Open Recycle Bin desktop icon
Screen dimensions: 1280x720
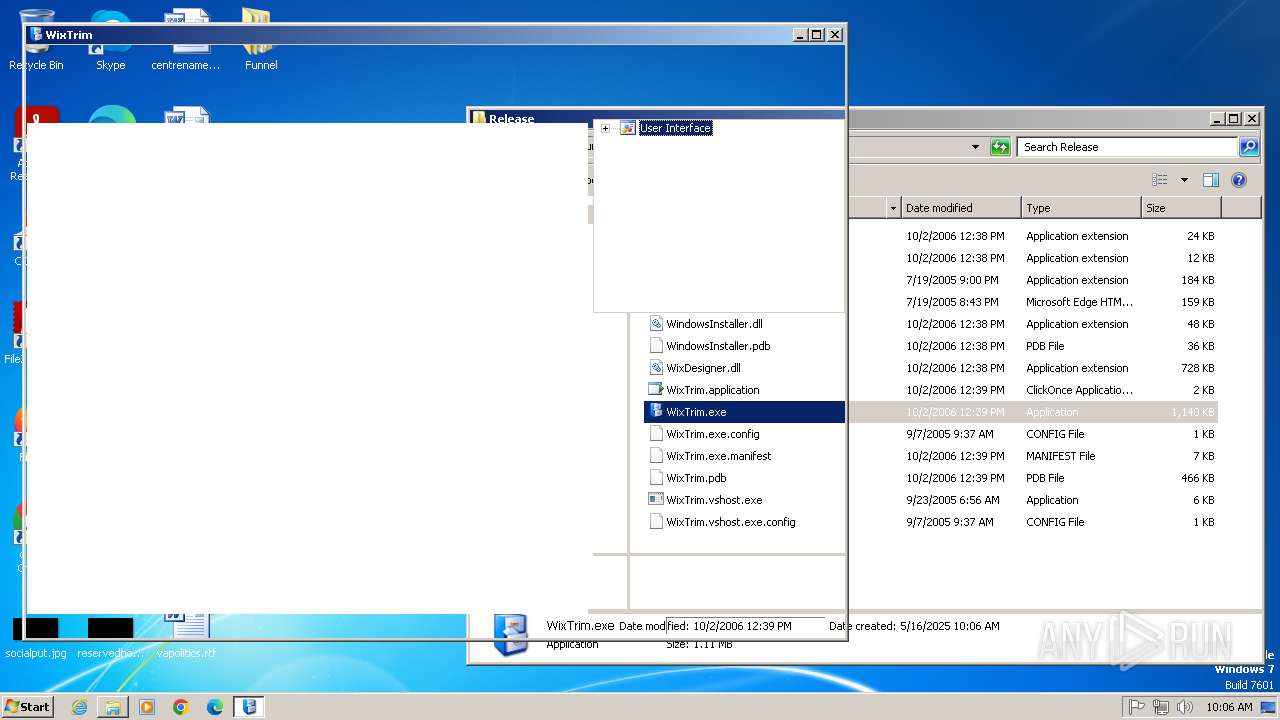point(36,41)
